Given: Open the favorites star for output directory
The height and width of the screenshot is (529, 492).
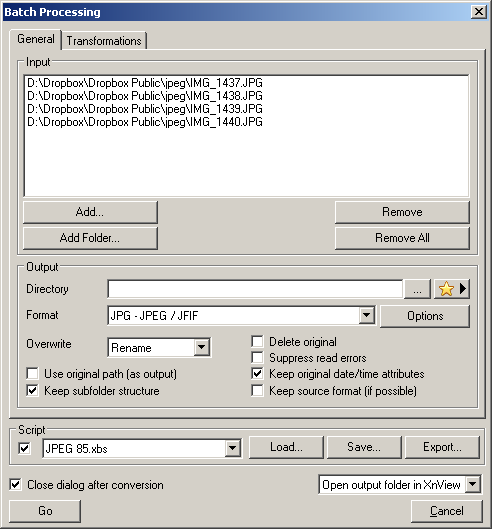Looking at the screenshot, I should (x=446, y=289).
